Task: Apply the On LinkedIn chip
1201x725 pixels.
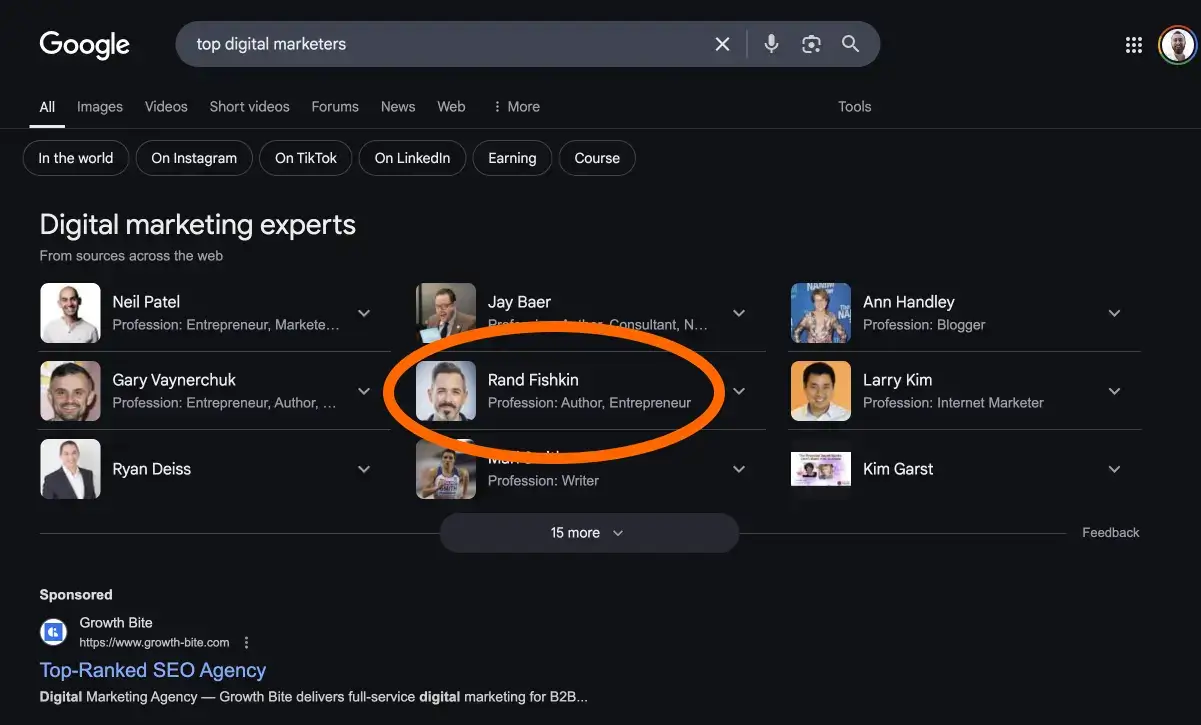Action: [x=412, y=158]
